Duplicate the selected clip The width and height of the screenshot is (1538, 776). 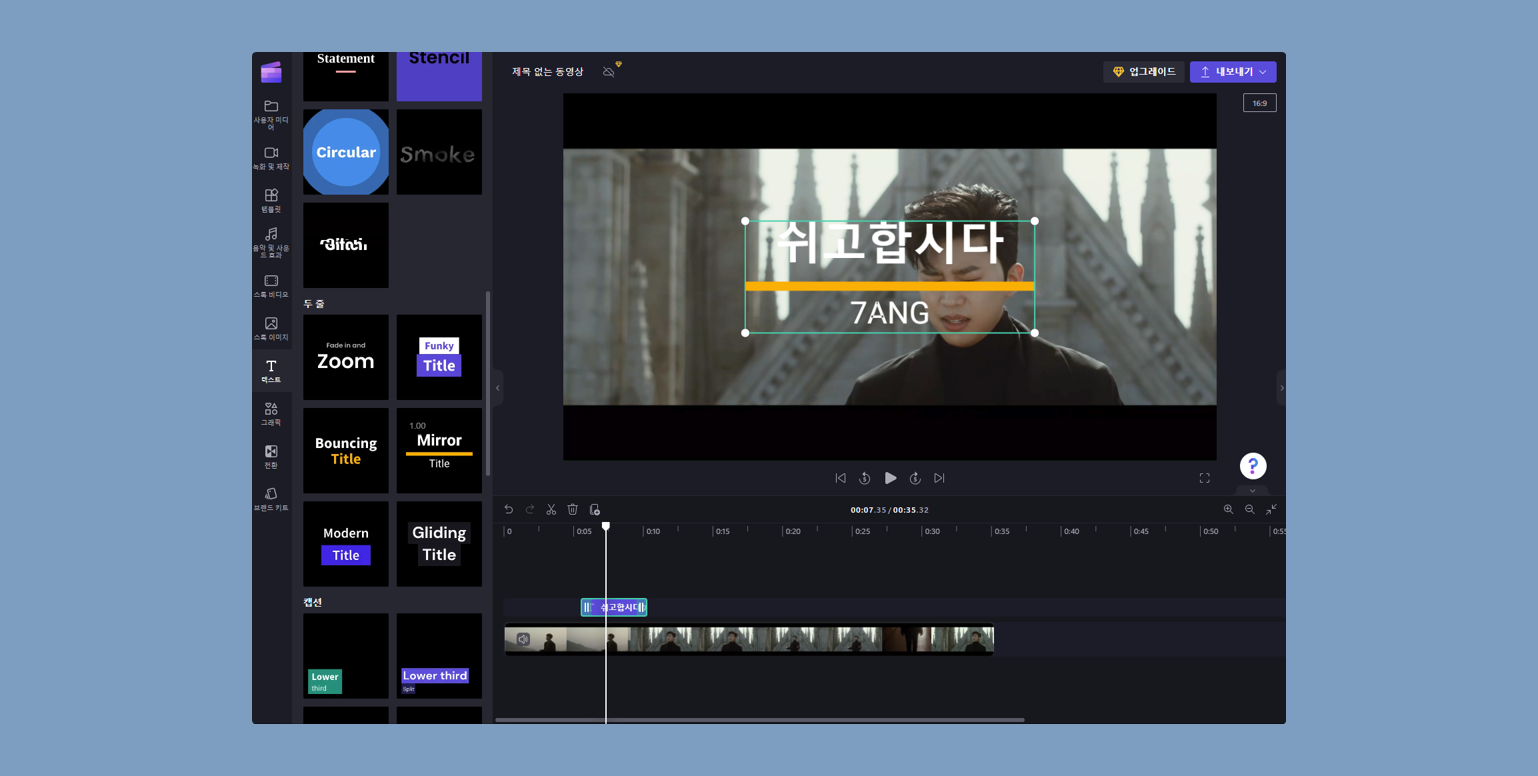595,509
